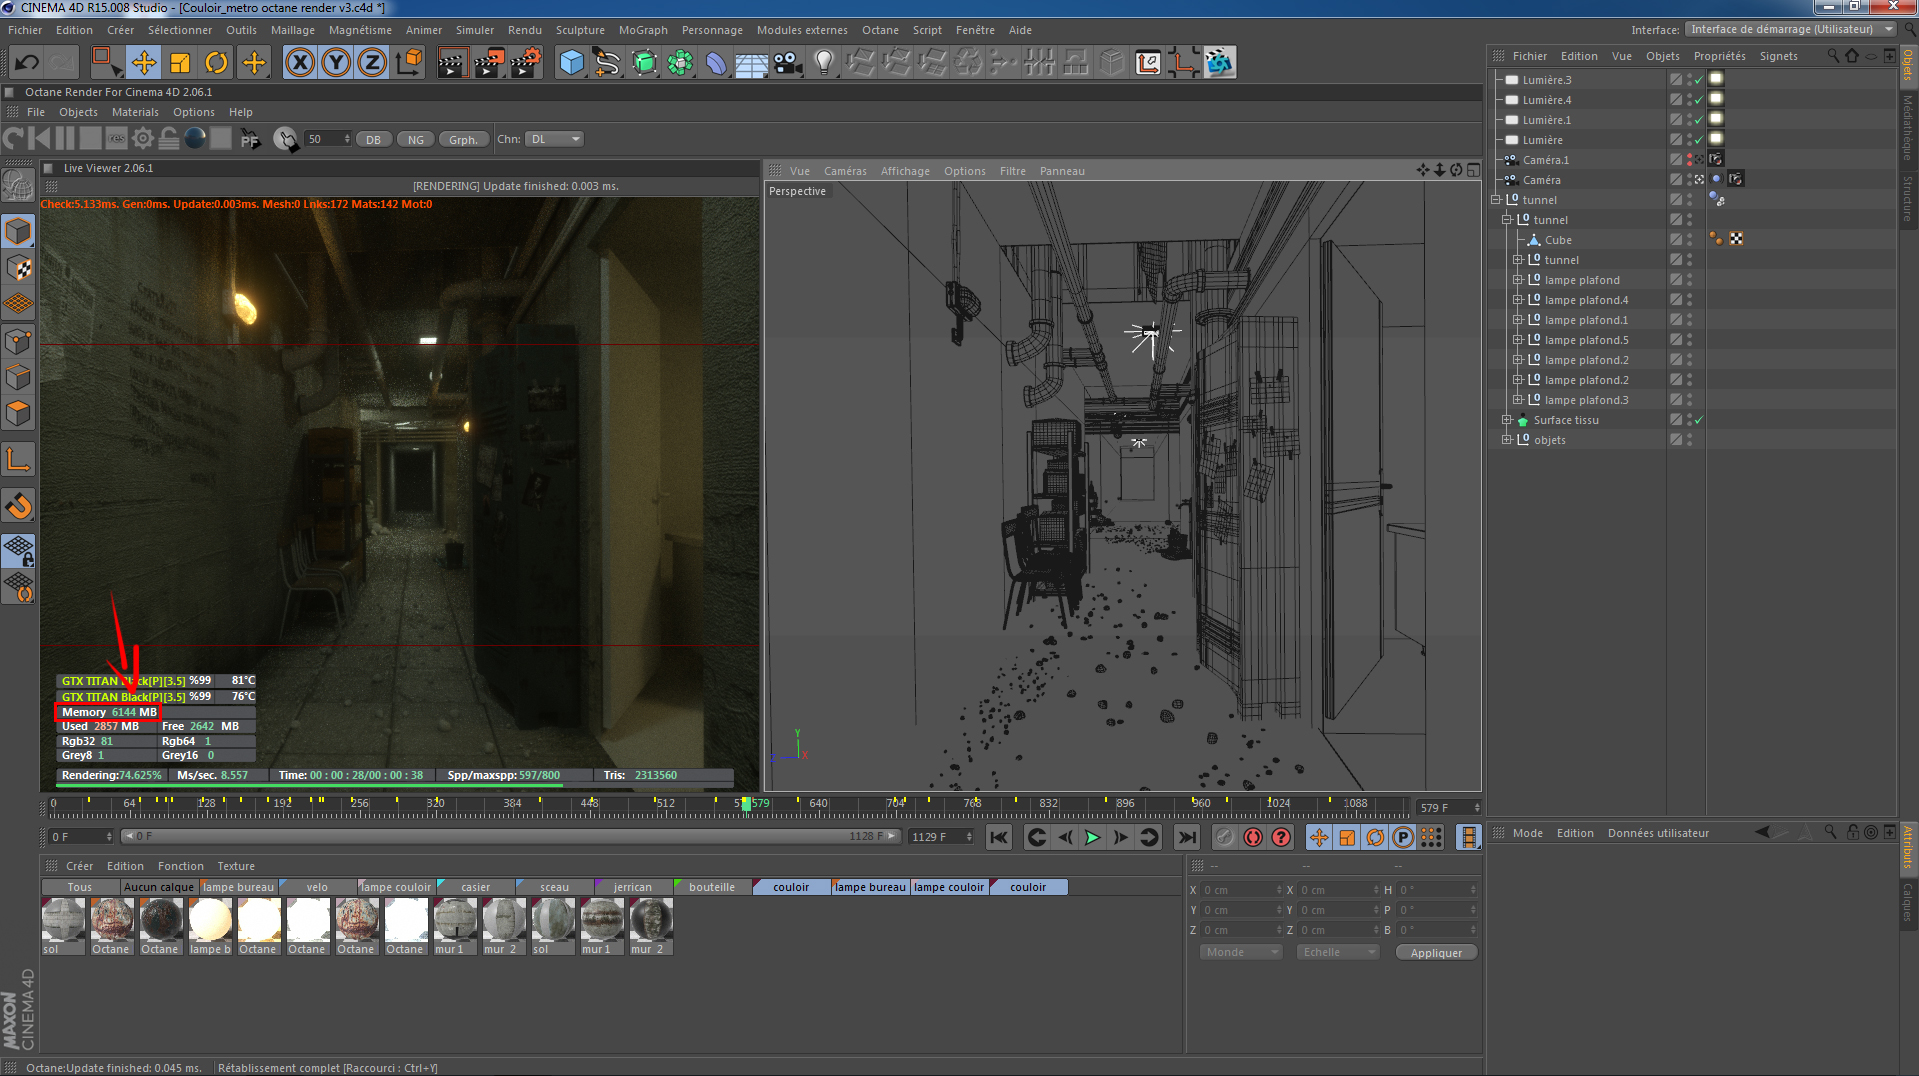
Task: Add a light with the bulb icon
Action: [x=823, y=63]
